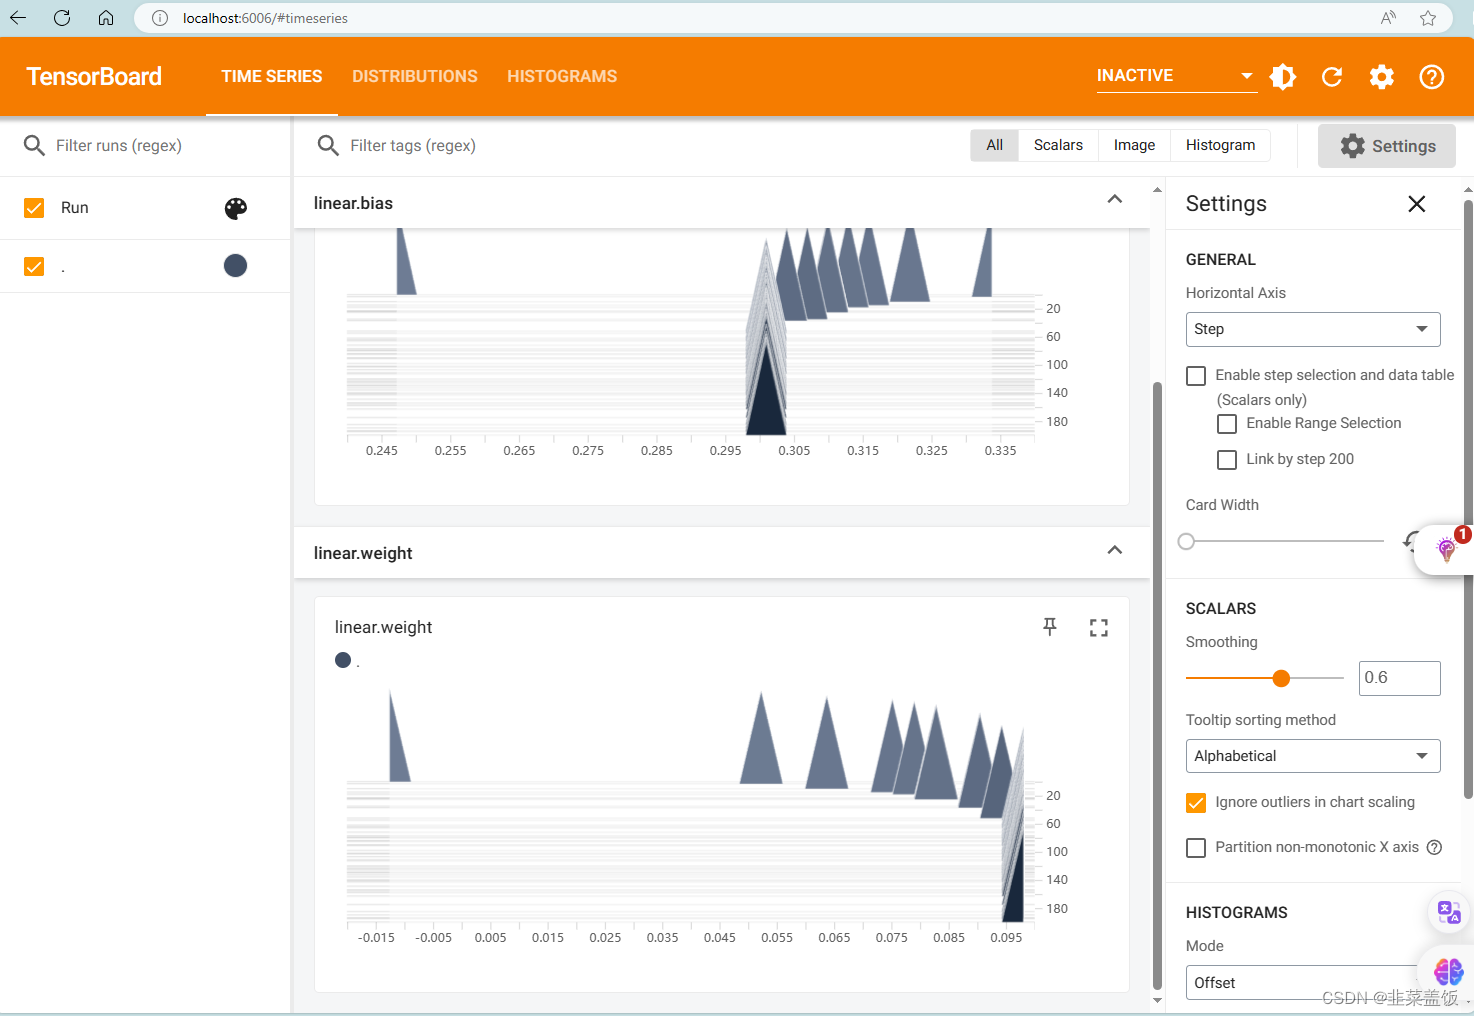Click the filter runs search icon
1474x1016 pixels.
[34, 146]
